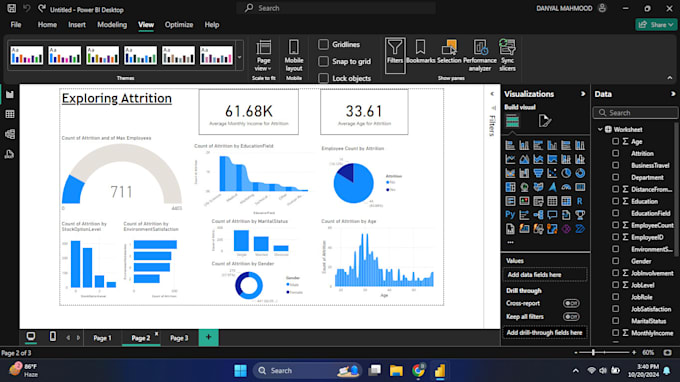680x382 pixels.
Task: Select the Metrics trophy visual
Action: pos(580,215)
